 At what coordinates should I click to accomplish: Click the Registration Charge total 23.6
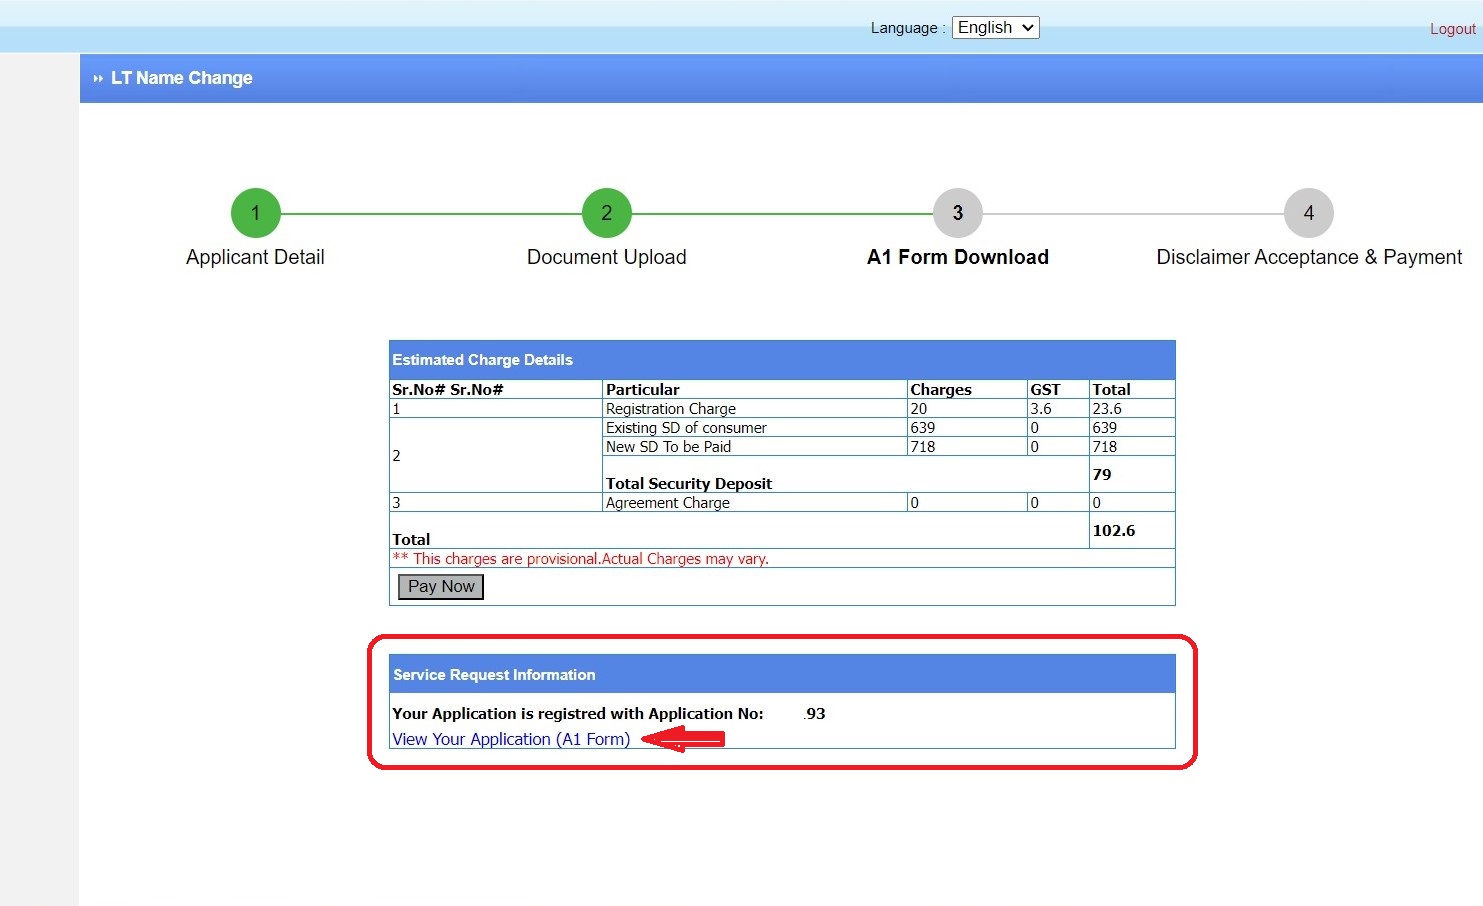pos(1107,409)
